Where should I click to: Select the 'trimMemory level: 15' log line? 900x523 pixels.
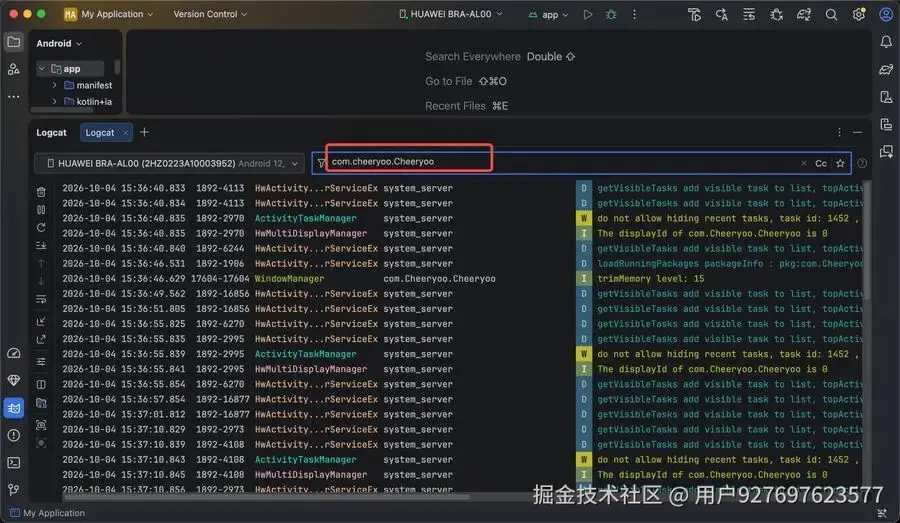(650, 278)
